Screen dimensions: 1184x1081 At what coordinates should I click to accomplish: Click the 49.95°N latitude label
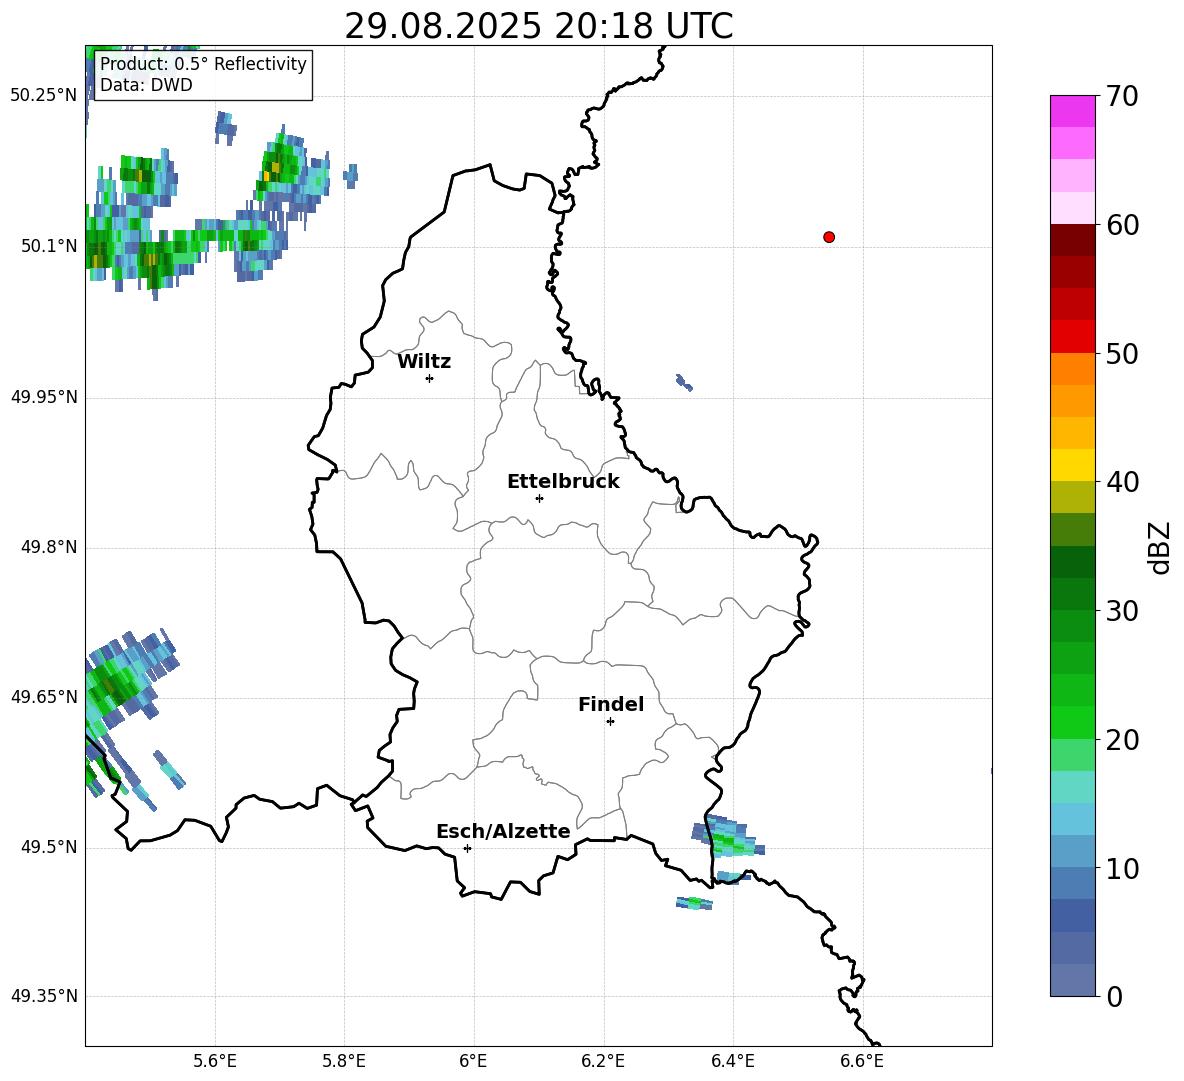pos(43,396)
